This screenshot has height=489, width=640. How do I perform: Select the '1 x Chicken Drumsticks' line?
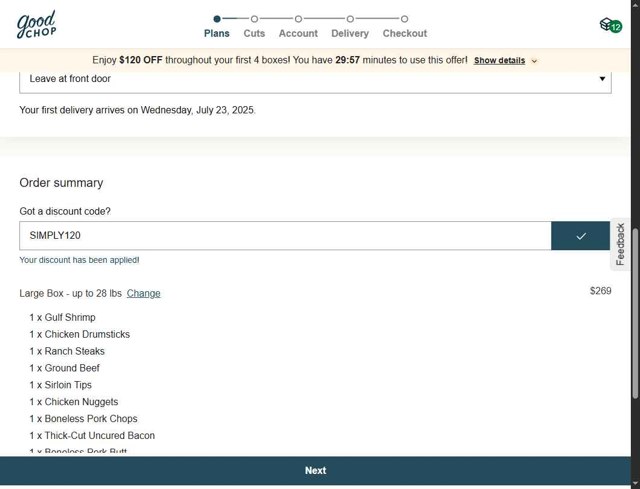(80, 334)
